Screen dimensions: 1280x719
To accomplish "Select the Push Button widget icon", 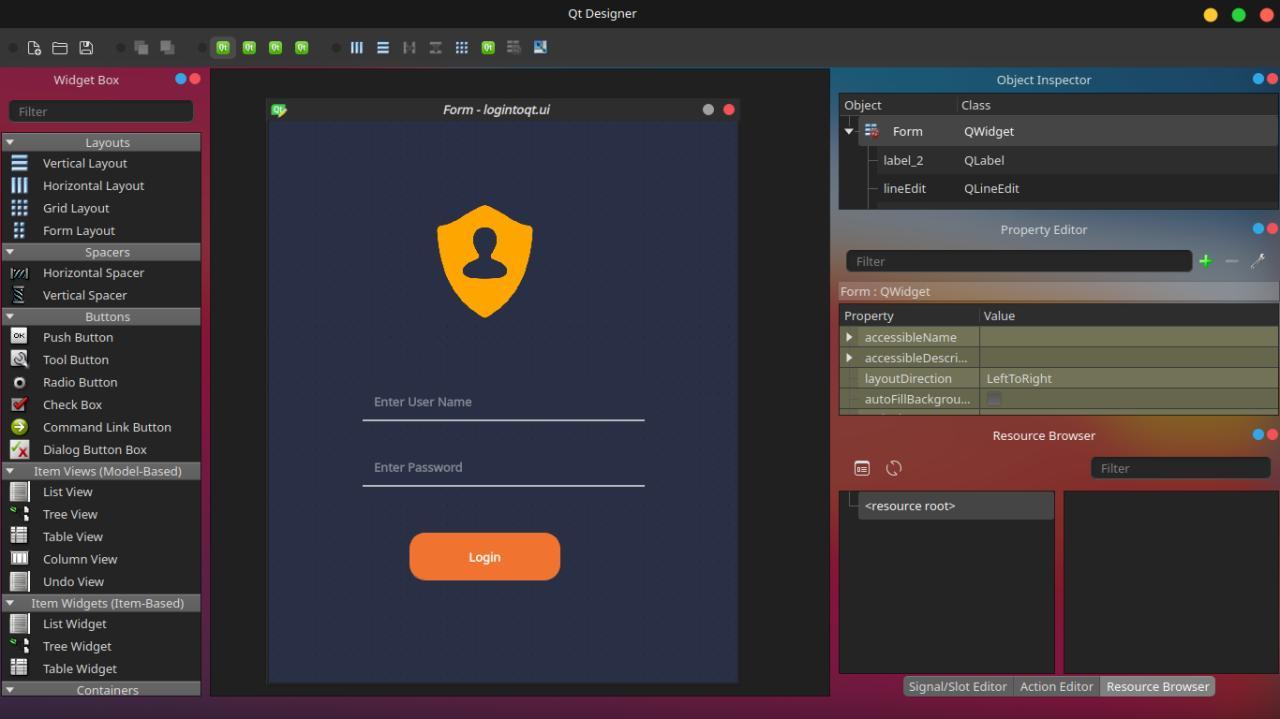I will pos(19,337).
